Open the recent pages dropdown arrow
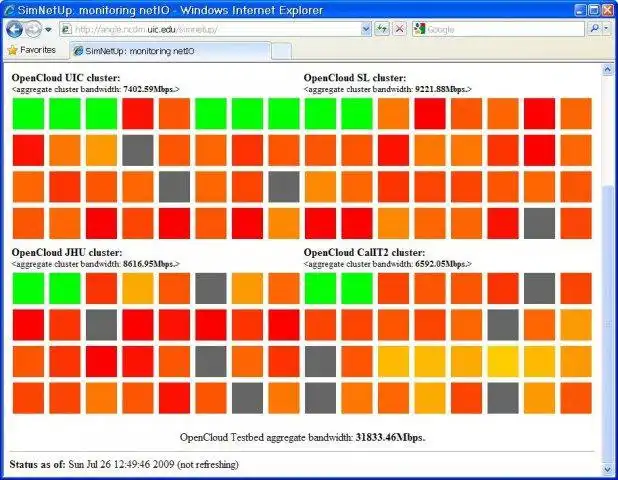This screenshot has width=618, height=480. (48, 30)
